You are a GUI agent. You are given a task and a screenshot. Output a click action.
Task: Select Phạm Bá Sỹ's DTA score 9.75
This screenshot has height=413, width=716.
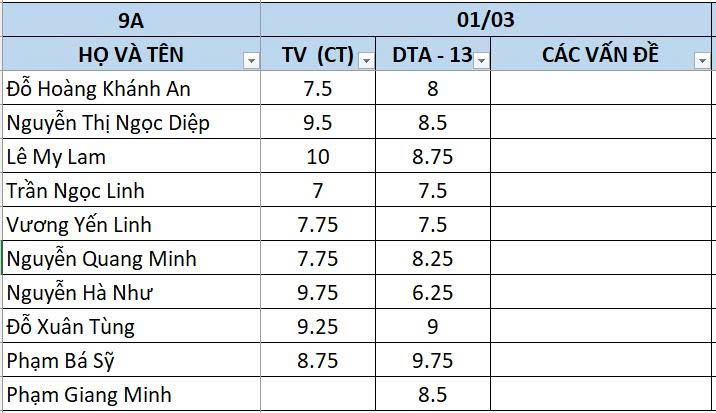point(432,361)
